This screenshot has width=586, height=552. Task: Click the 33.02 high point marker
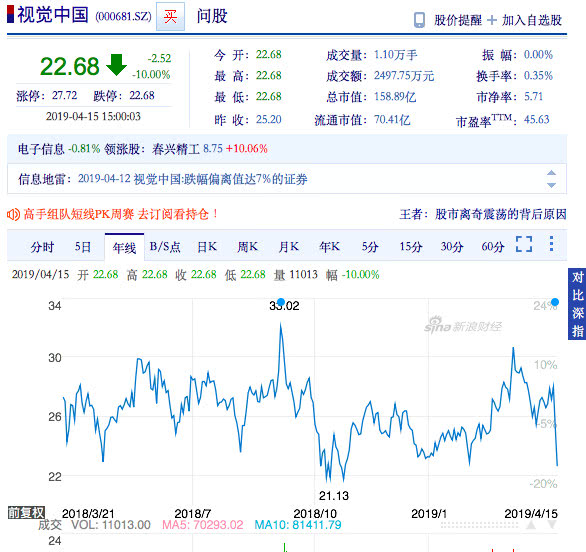point(281,302)
